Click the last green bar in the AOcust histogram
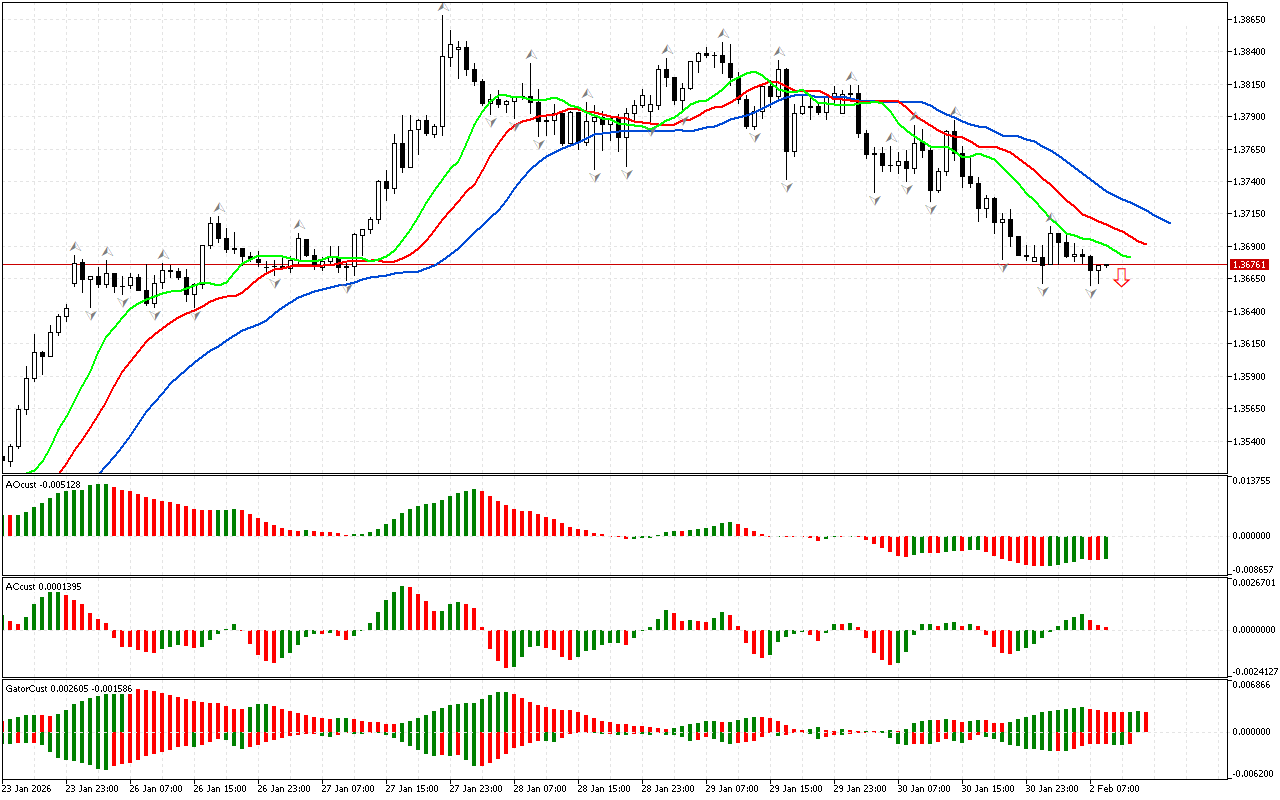The width and height of the screenshot is (1280, 800). click(x=1107, y=547)
